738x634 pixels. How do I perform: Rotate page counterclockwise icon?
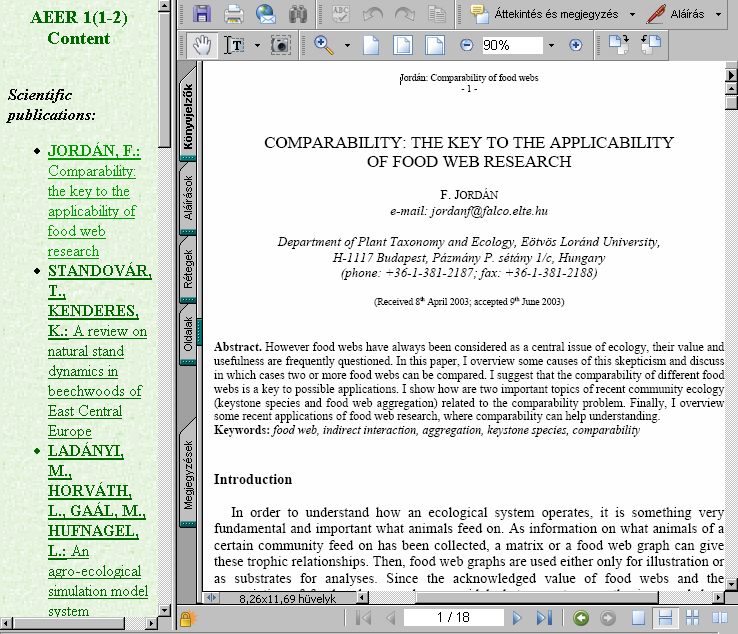[x=651, y=44]
